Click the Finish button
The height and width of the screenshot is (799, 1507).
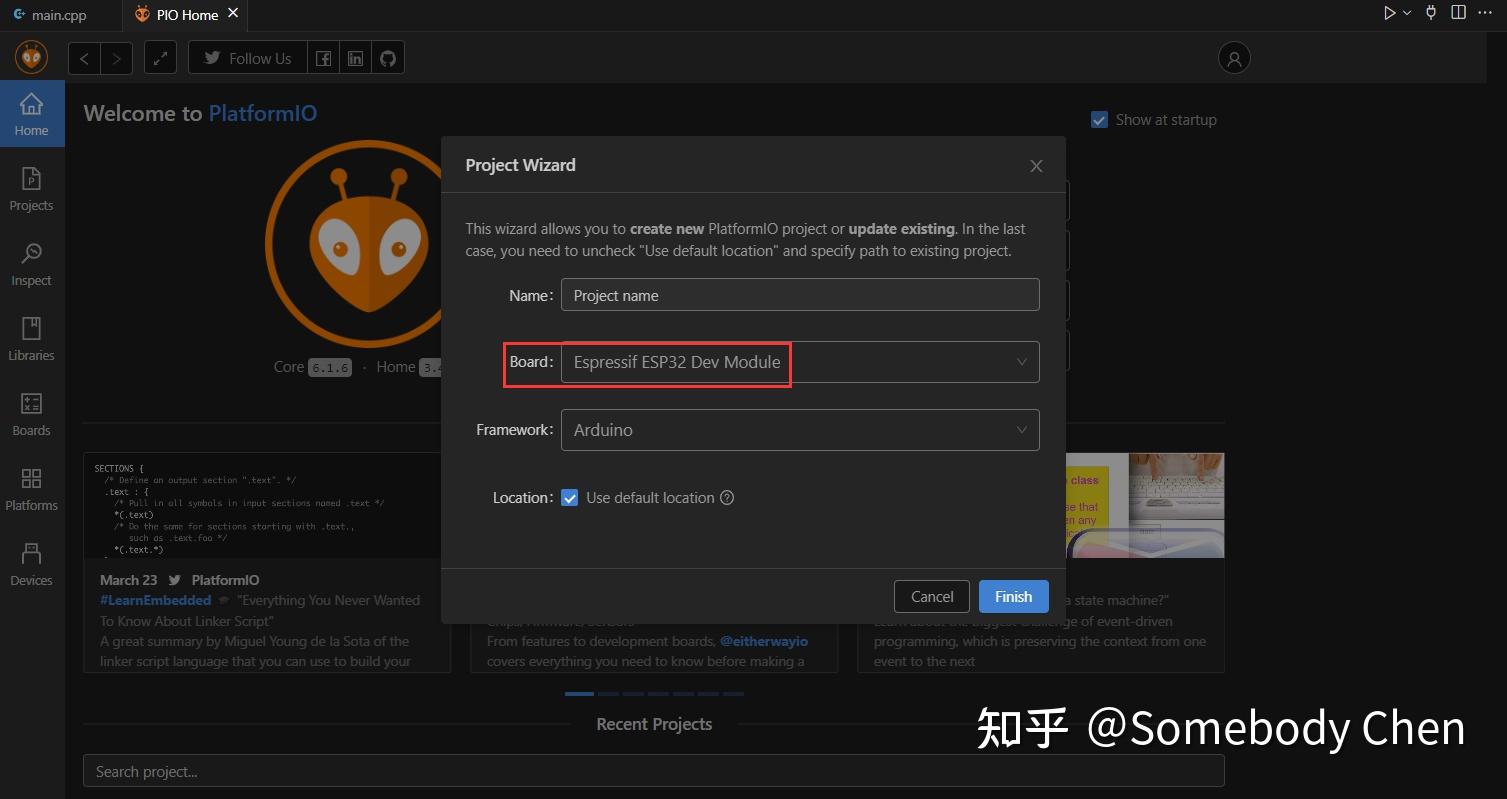tap(1013, 596)
